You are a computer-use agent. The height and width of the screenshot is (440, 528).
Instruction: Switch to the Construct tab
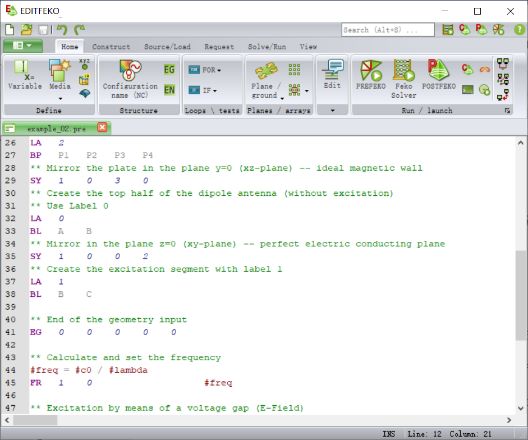pyautogui.click(x=111, y=47)
